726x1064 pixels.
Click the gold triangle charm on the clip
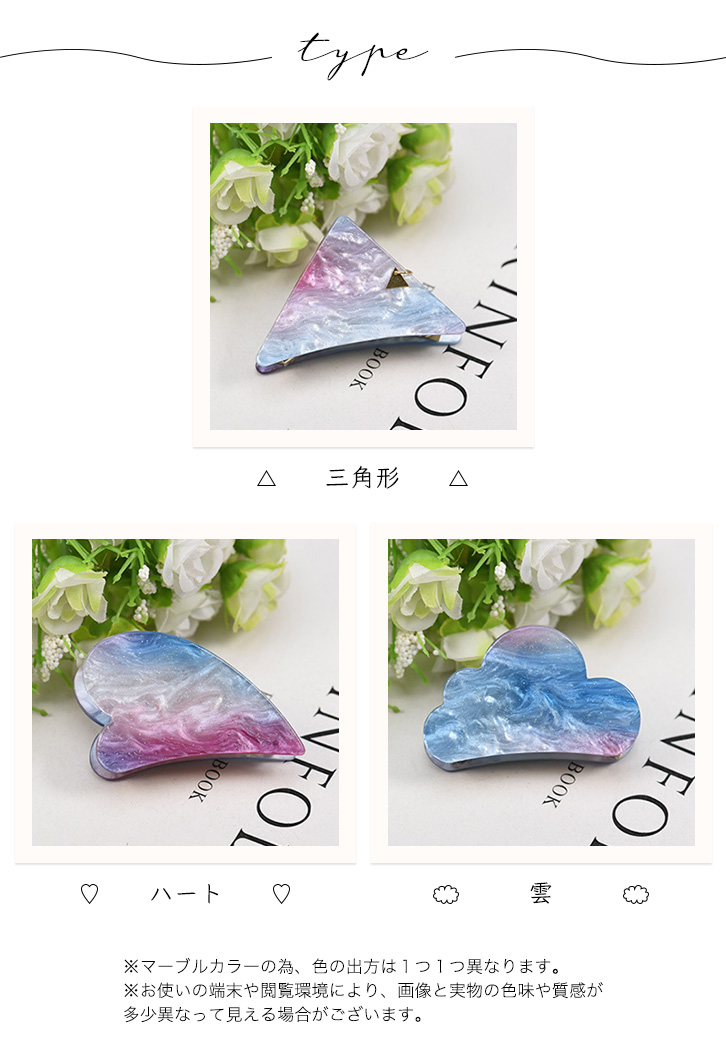click(398, 278)
